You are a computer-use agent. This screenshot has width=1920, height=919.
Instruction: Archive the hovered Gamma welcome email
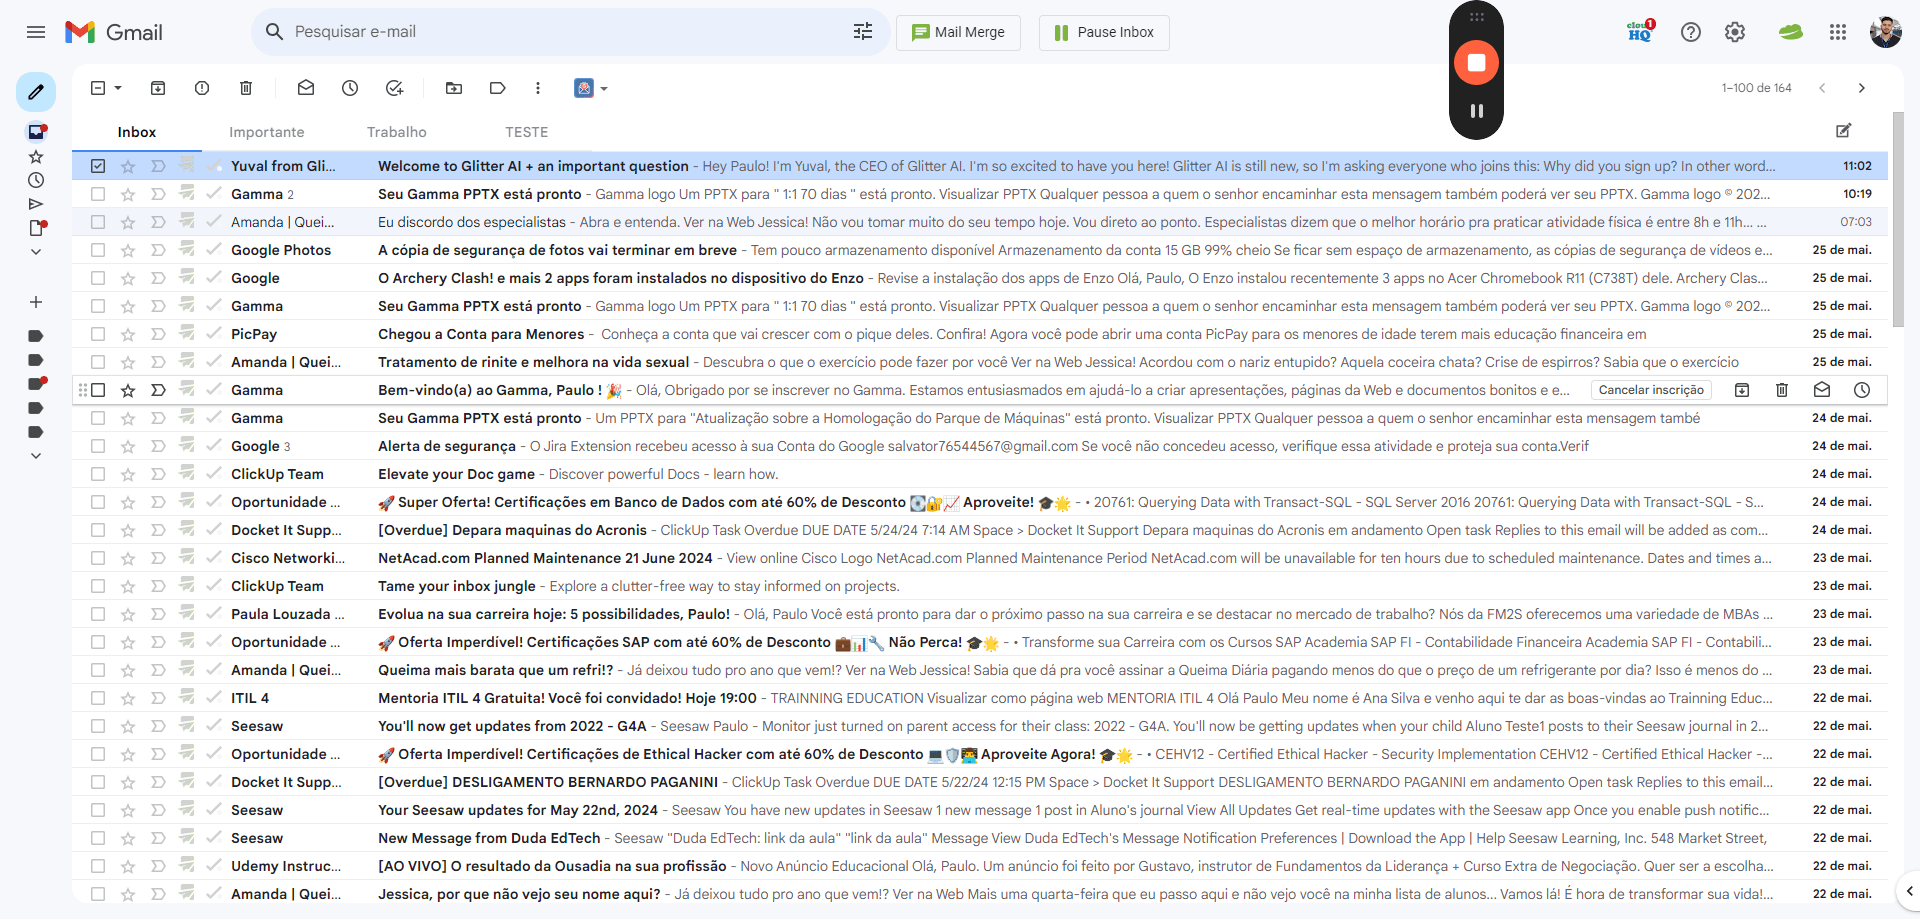tap(1742, 390)
